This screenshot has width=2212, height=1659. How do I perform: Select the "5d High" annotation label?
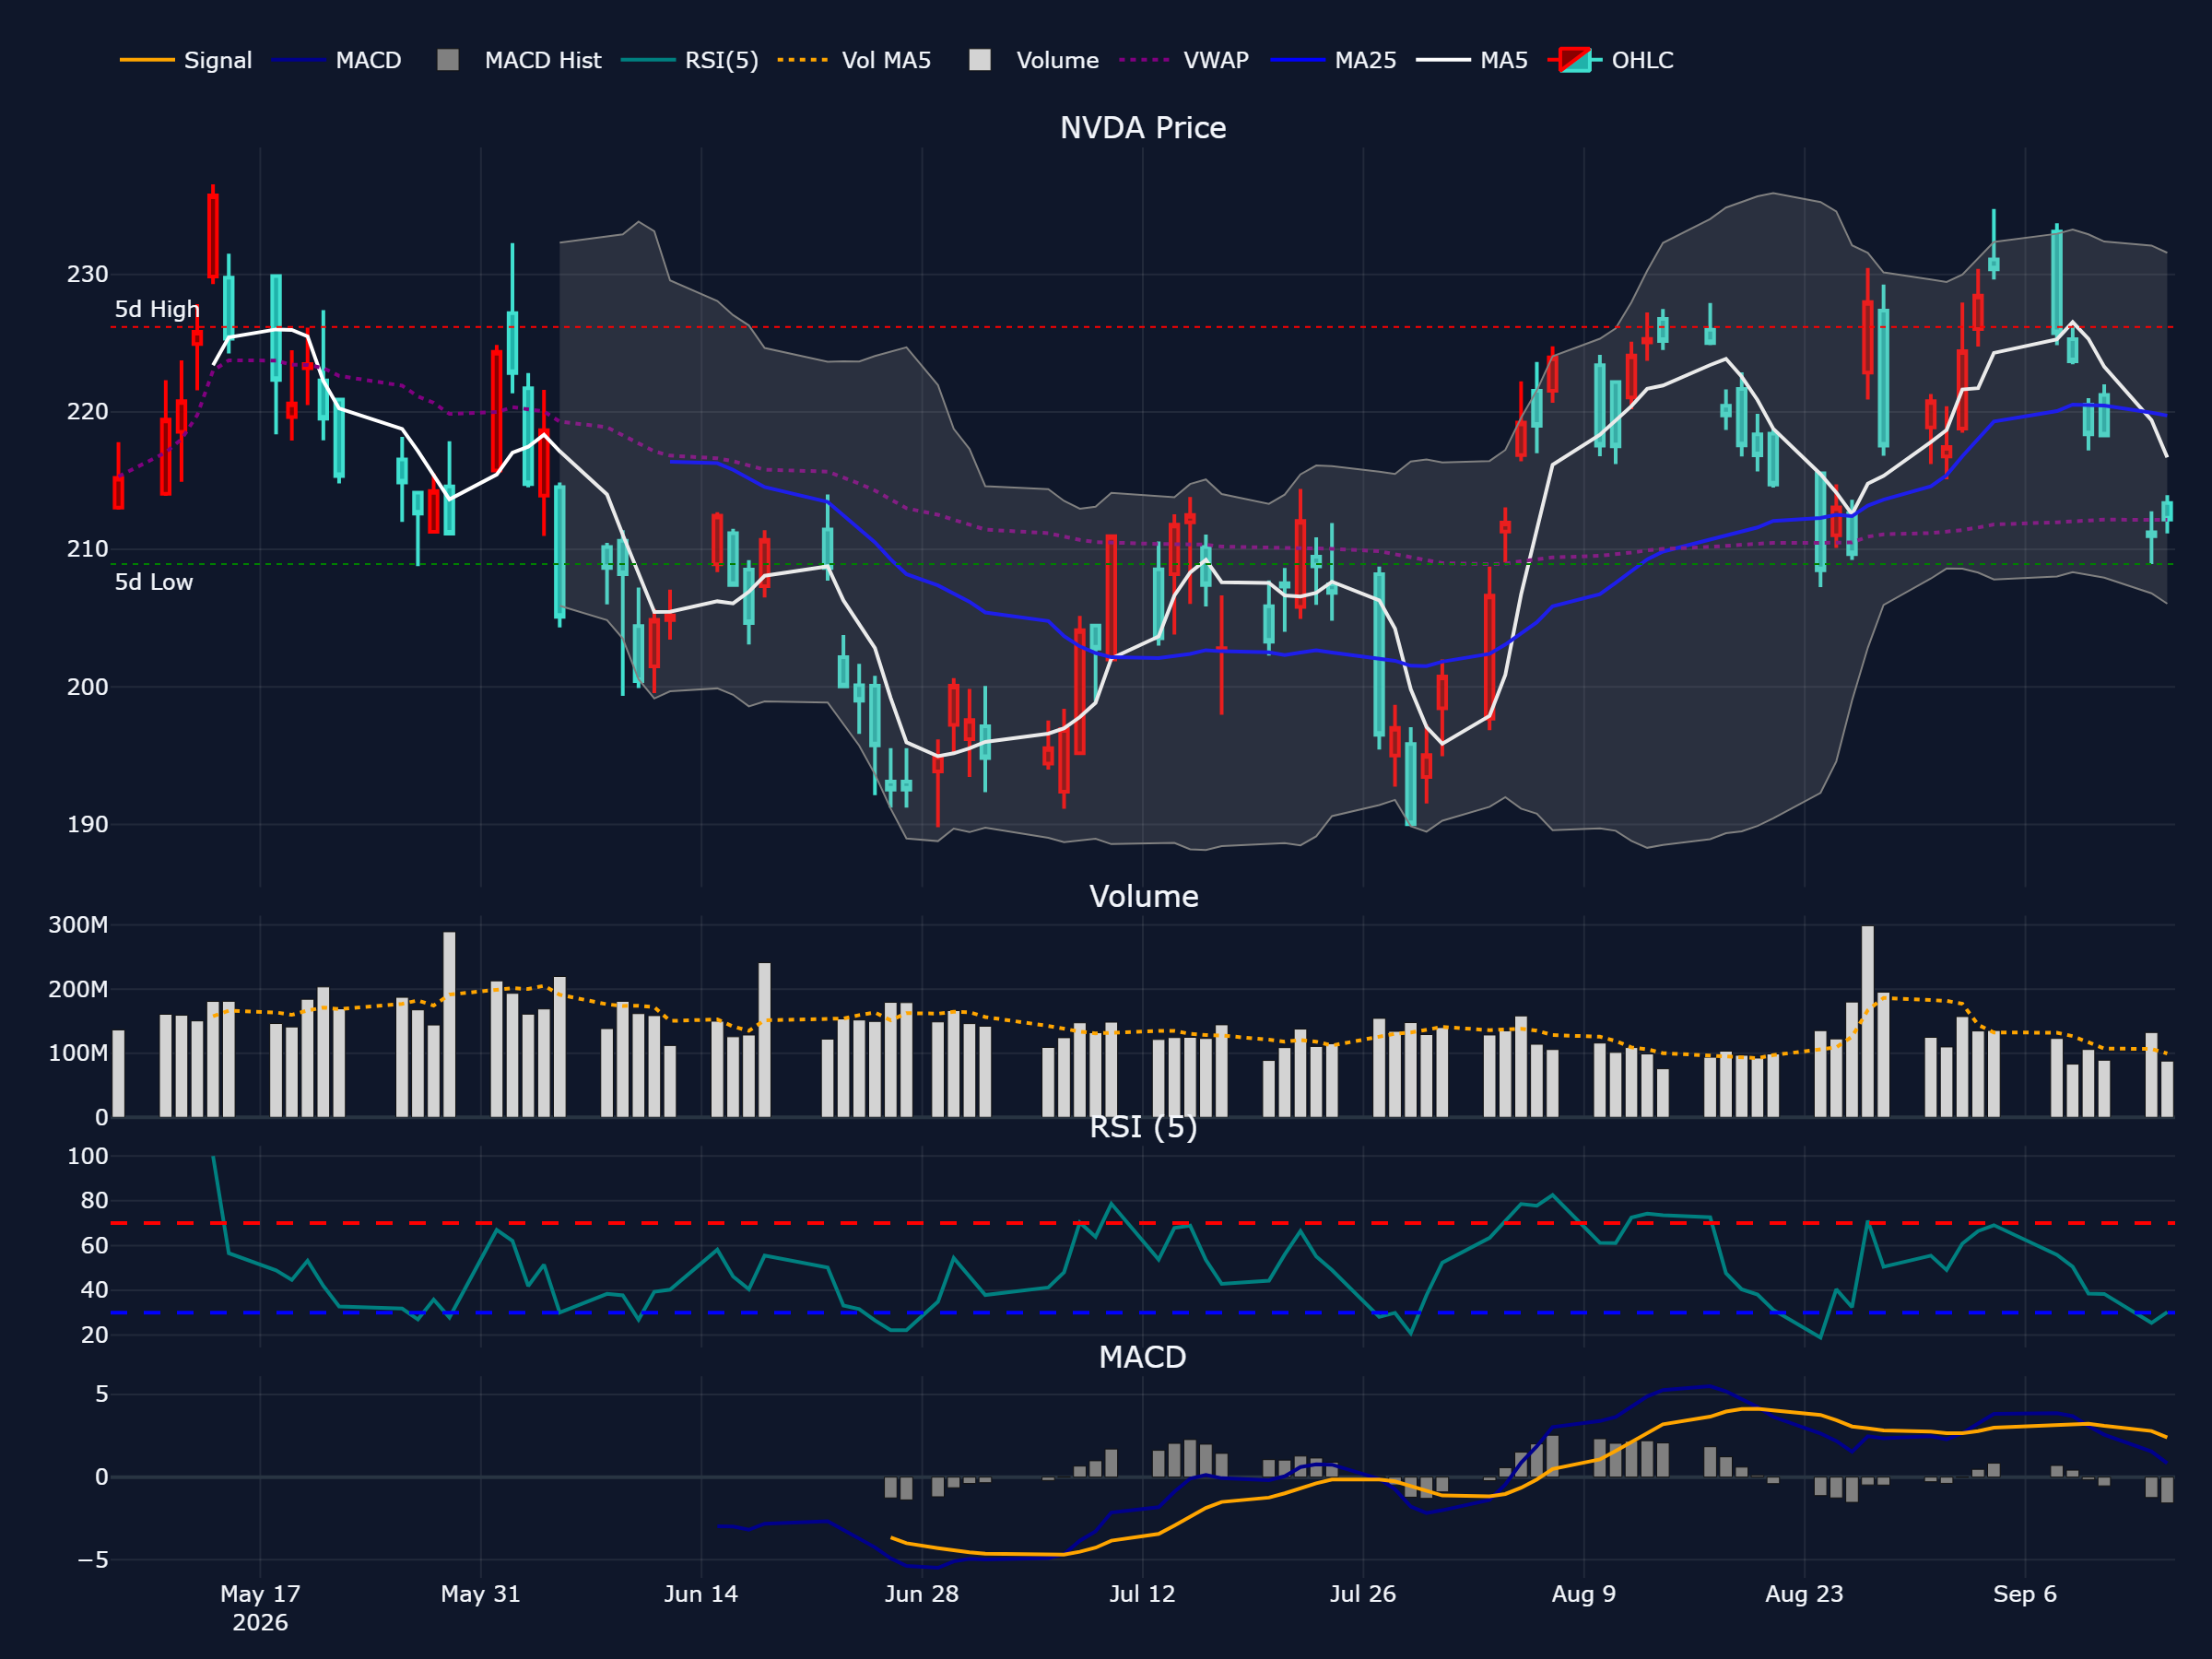click(157, 309)
